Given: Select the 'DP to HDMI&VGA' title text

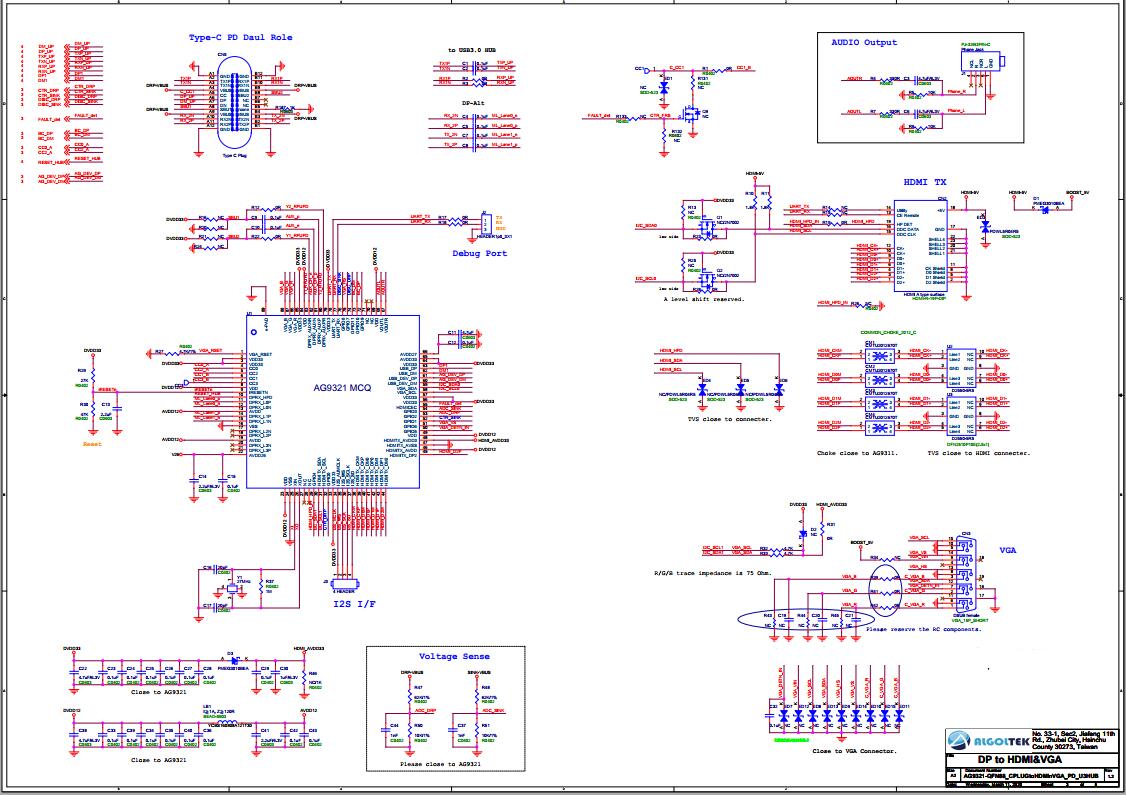Looking at the screenshot, I should pos(1019,760).
